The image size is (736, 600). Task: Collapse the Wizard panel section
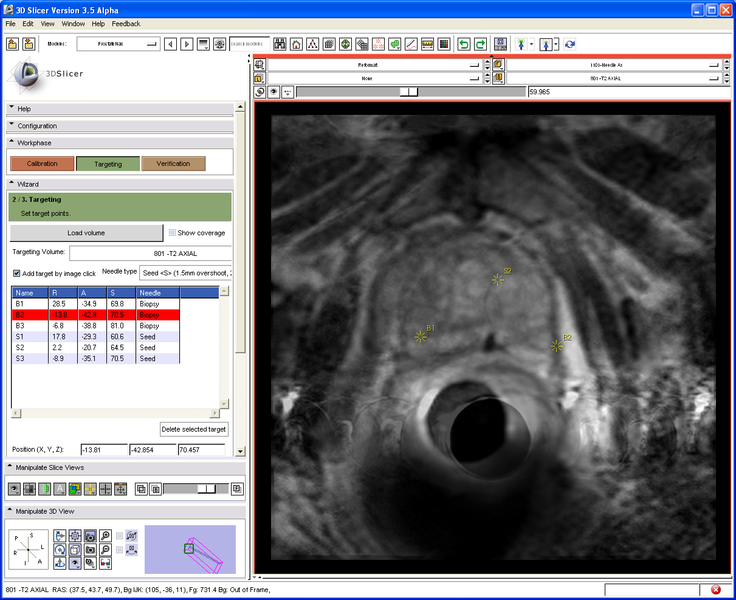(120, 184)
